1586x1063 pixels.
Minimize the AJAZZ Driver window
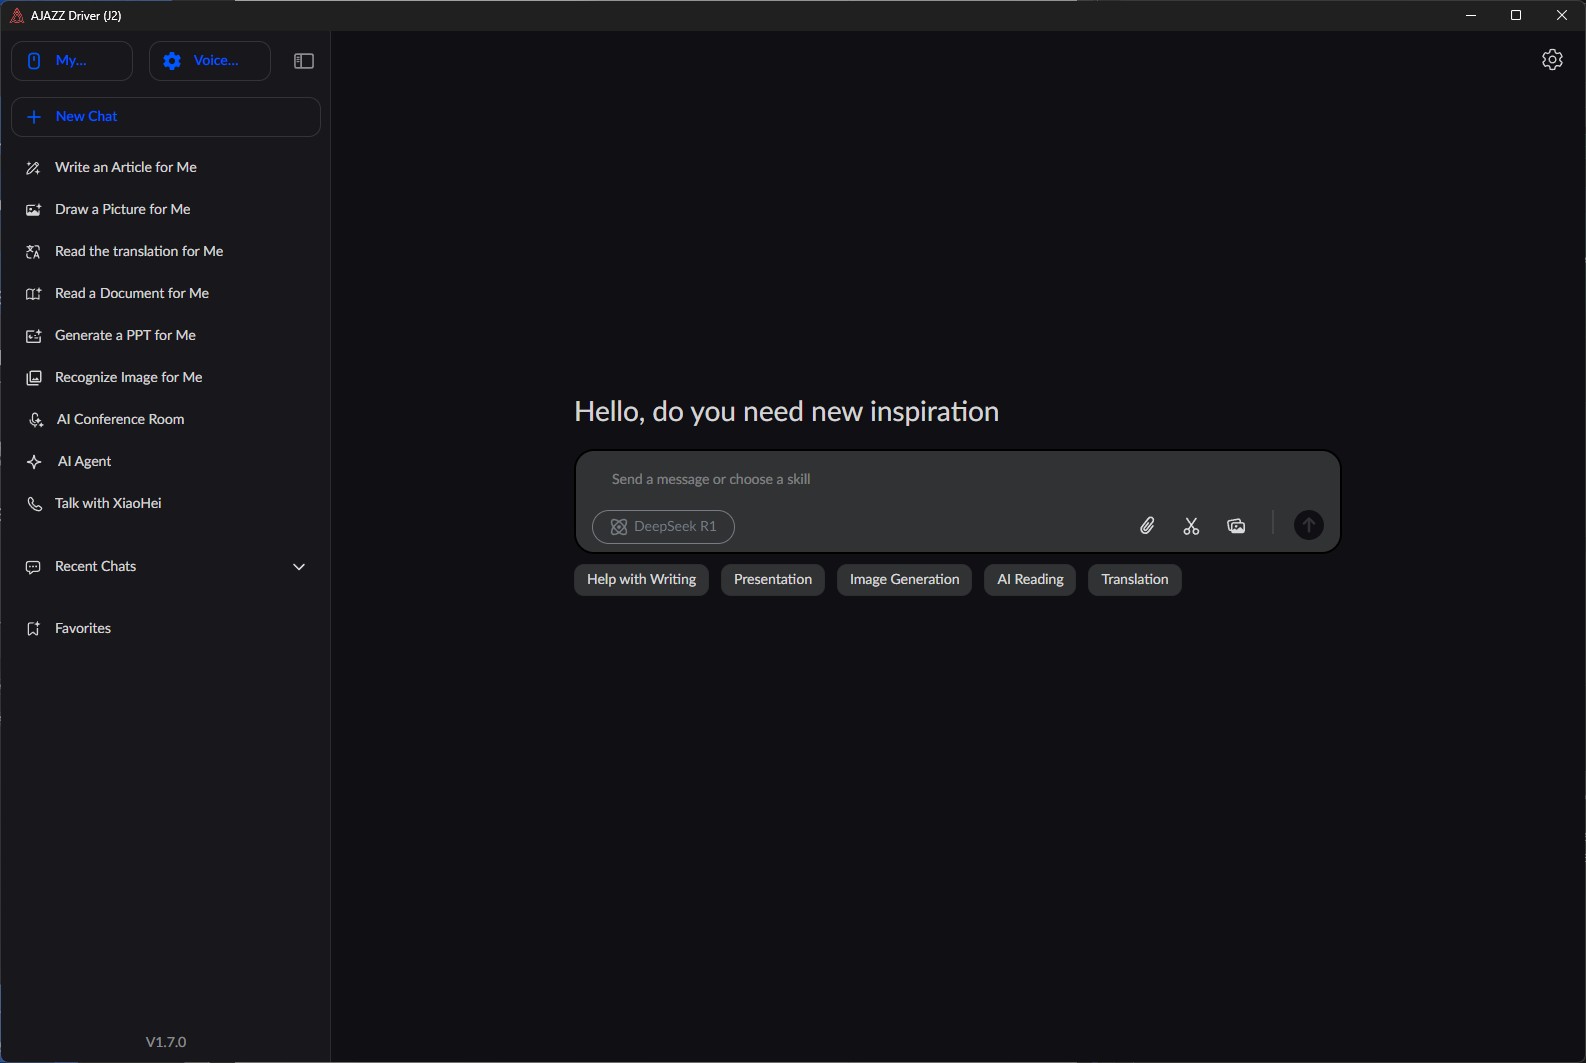(1471, 16)
